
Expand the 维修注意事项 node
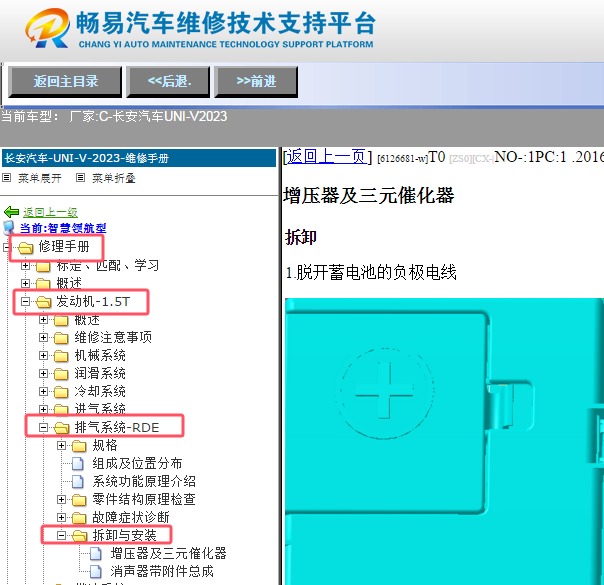pyautogui.click(x=43, y=337)
